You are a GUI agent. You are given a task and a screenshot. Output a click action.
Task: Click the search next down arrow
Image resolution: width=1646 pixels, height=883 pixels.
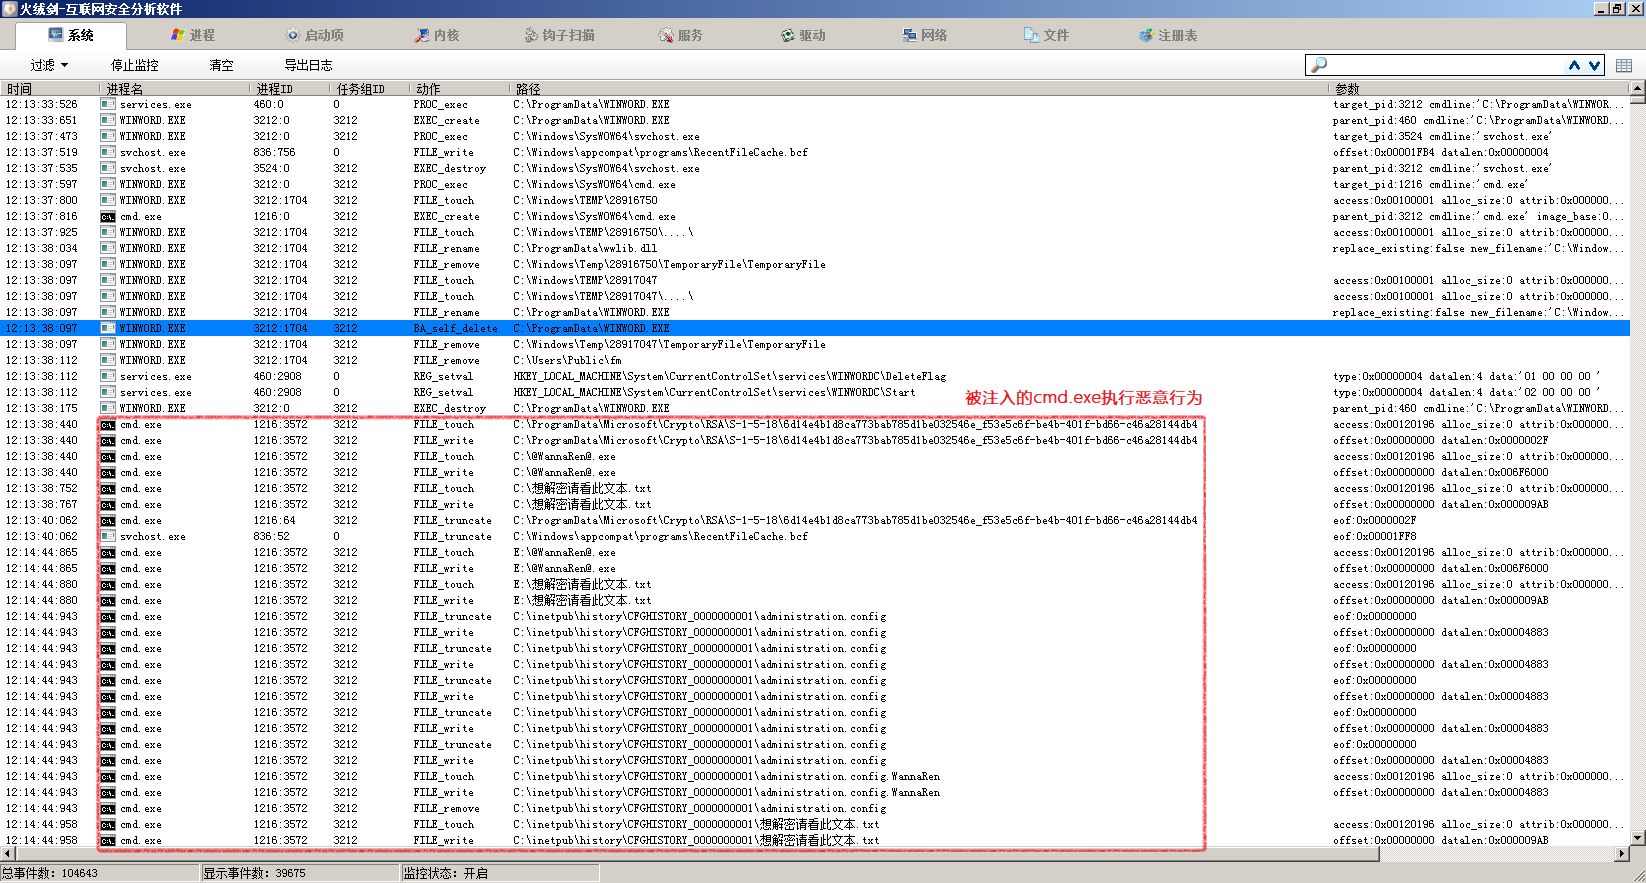point(1594,65)
